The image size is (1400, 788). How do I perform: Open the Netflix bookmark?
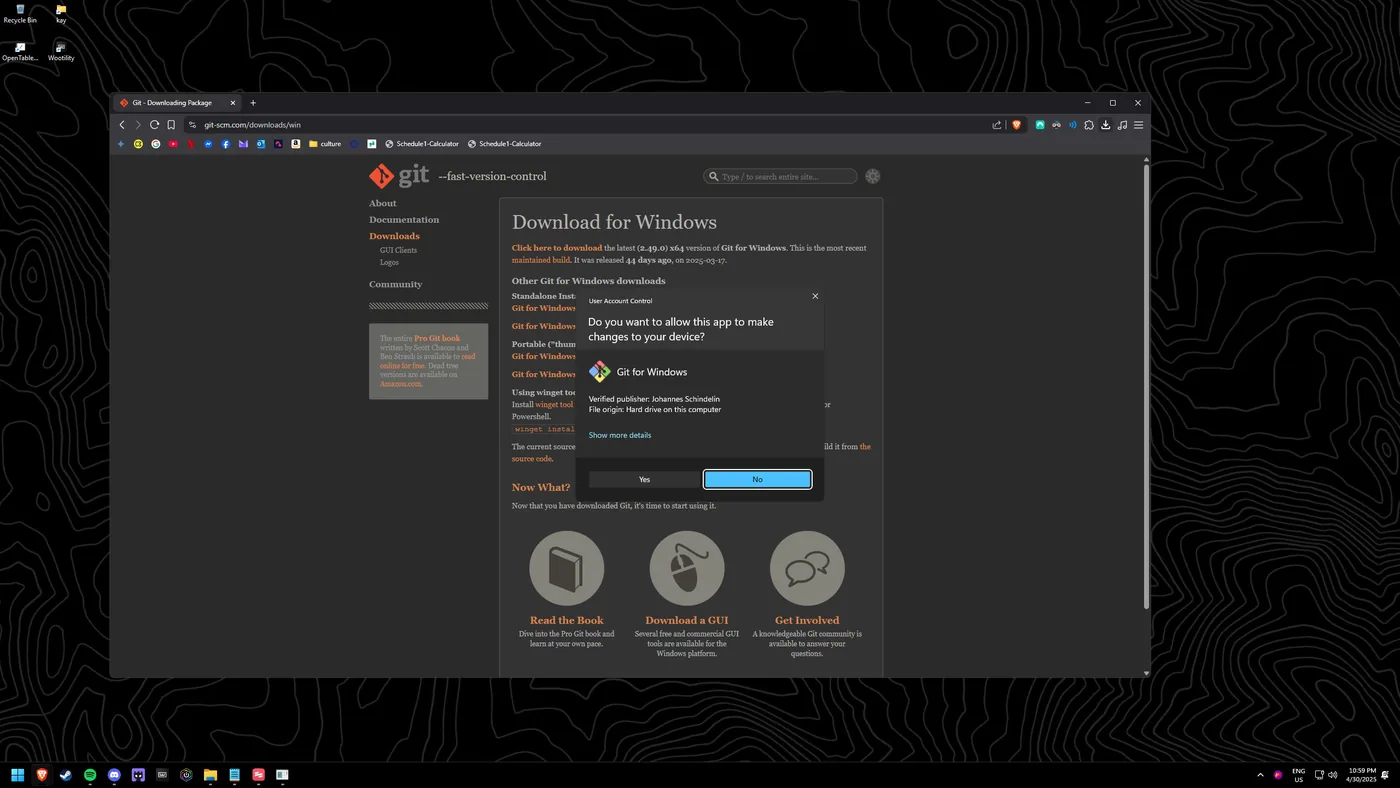191,144
